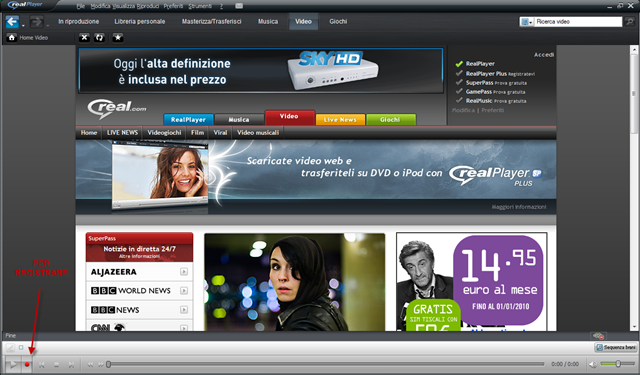640x375 pixels.
Task: Click the fast forward button
Action: coord(100,364)
